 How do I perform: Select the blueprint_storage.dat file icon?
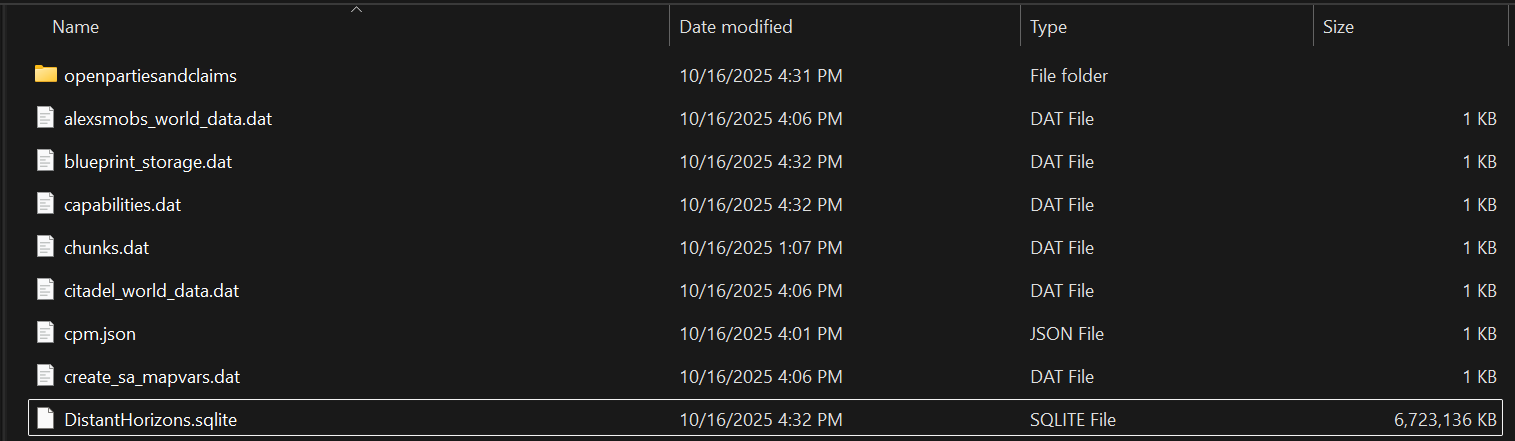click(x=45, y=161)
